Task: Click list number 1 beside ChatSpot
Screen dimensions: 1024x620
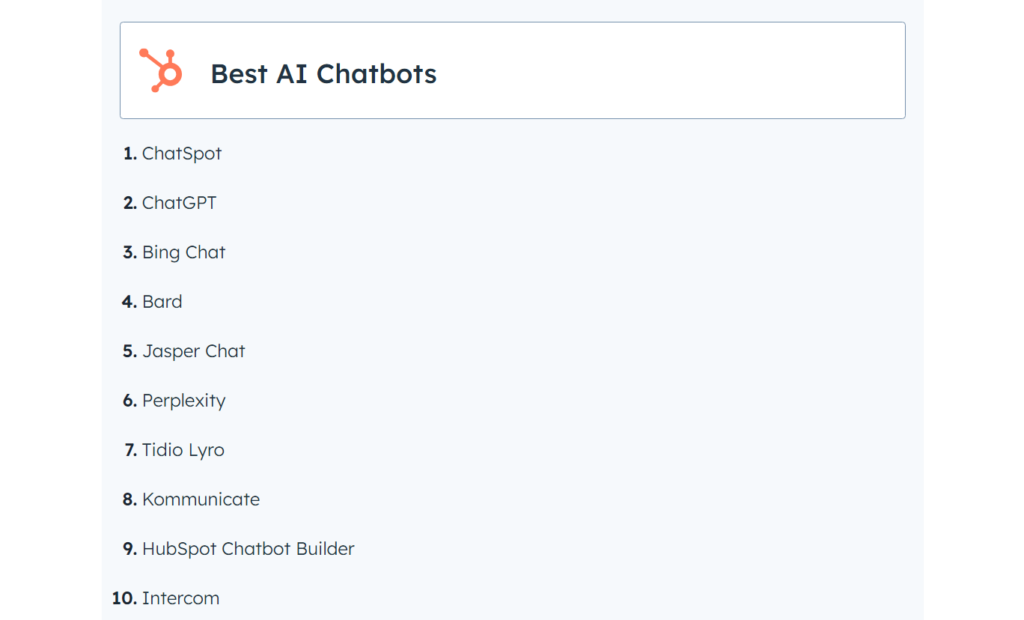Action: pyautogui.click(x=130, y=154)
